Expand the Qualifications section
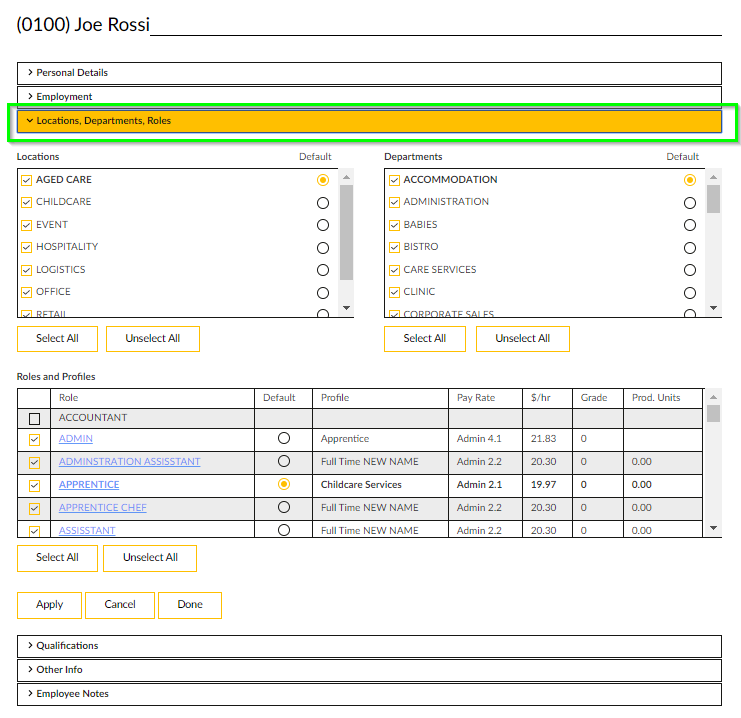This screenshot has width=741, height=718. point(67,646)
